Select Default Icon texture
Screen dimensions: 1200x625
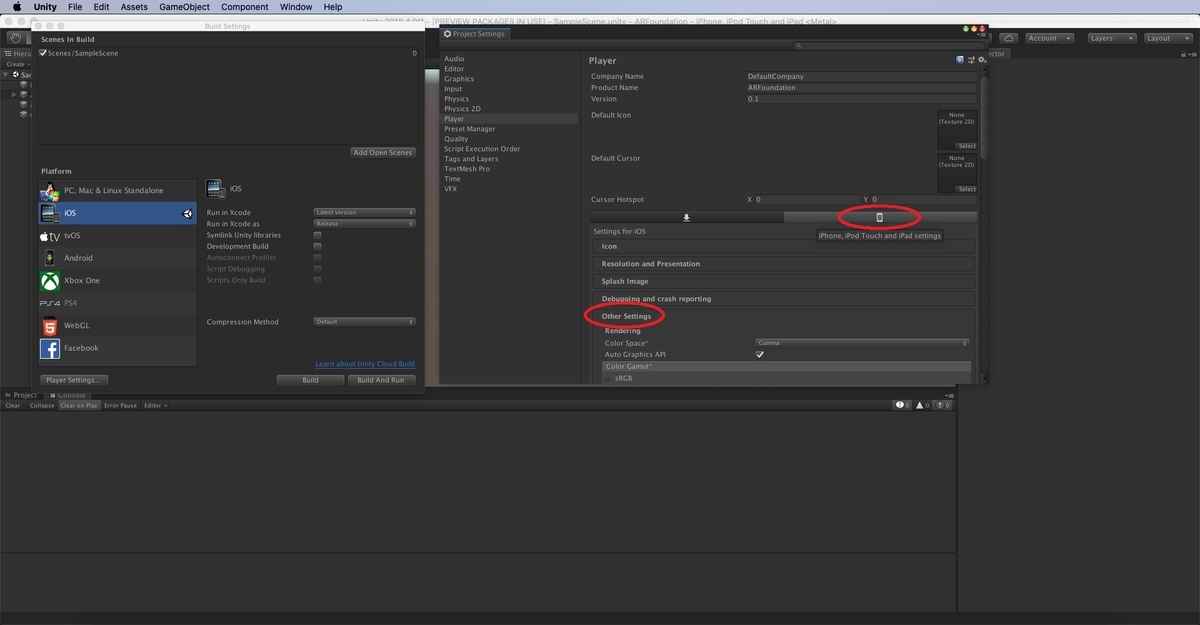coord(957,129)
